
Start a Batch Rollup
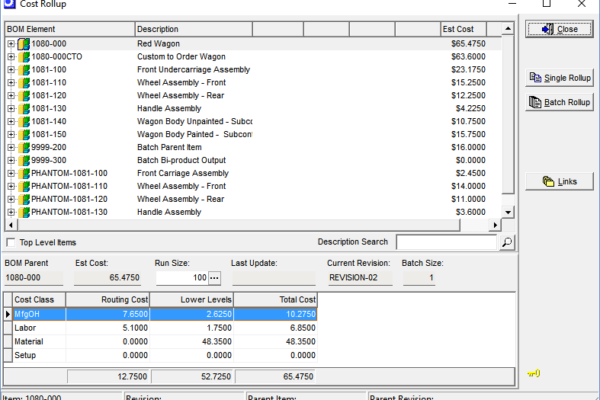tap(559, 102)
